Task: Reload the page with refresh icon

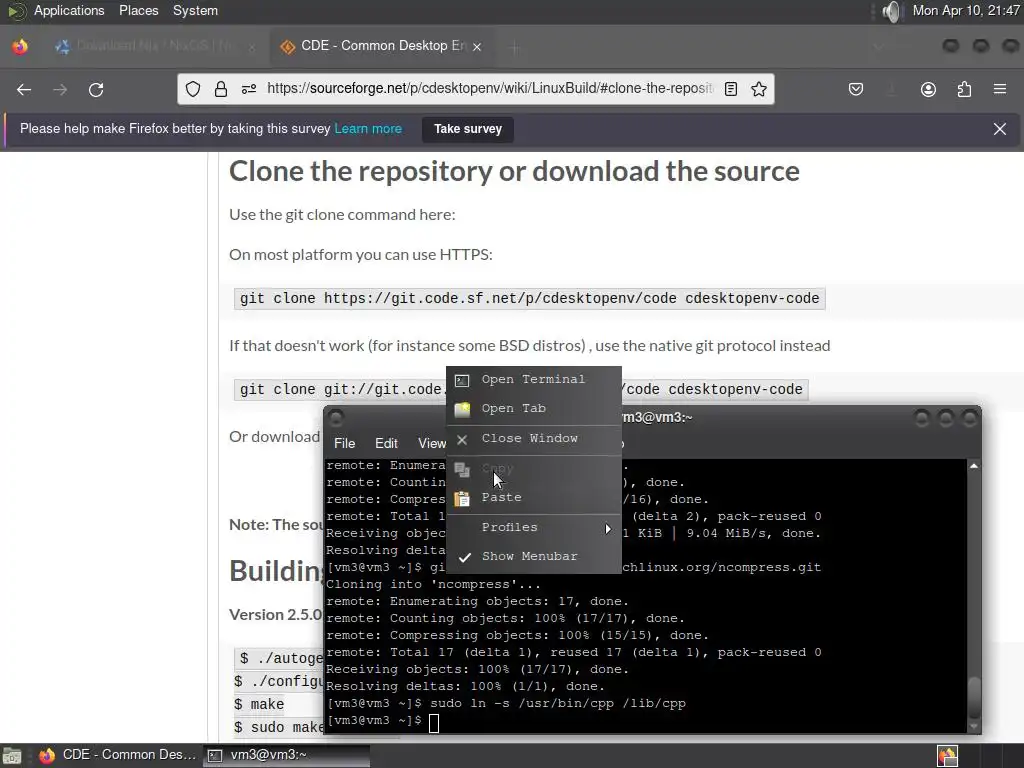Action: point(96,89)
